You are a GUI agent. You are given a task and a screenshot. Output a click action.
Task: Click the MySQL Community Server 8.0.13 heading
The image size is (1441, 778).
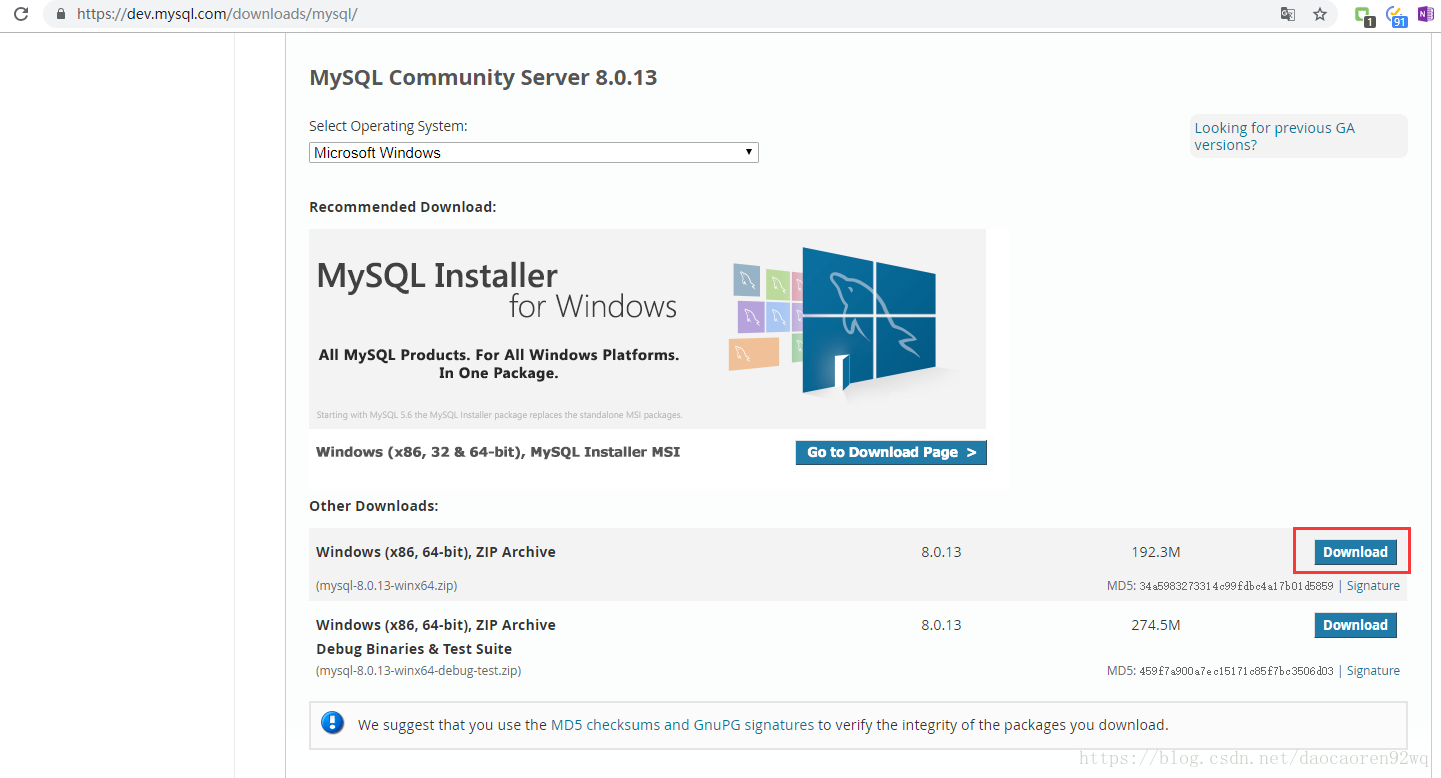(483, 78)
